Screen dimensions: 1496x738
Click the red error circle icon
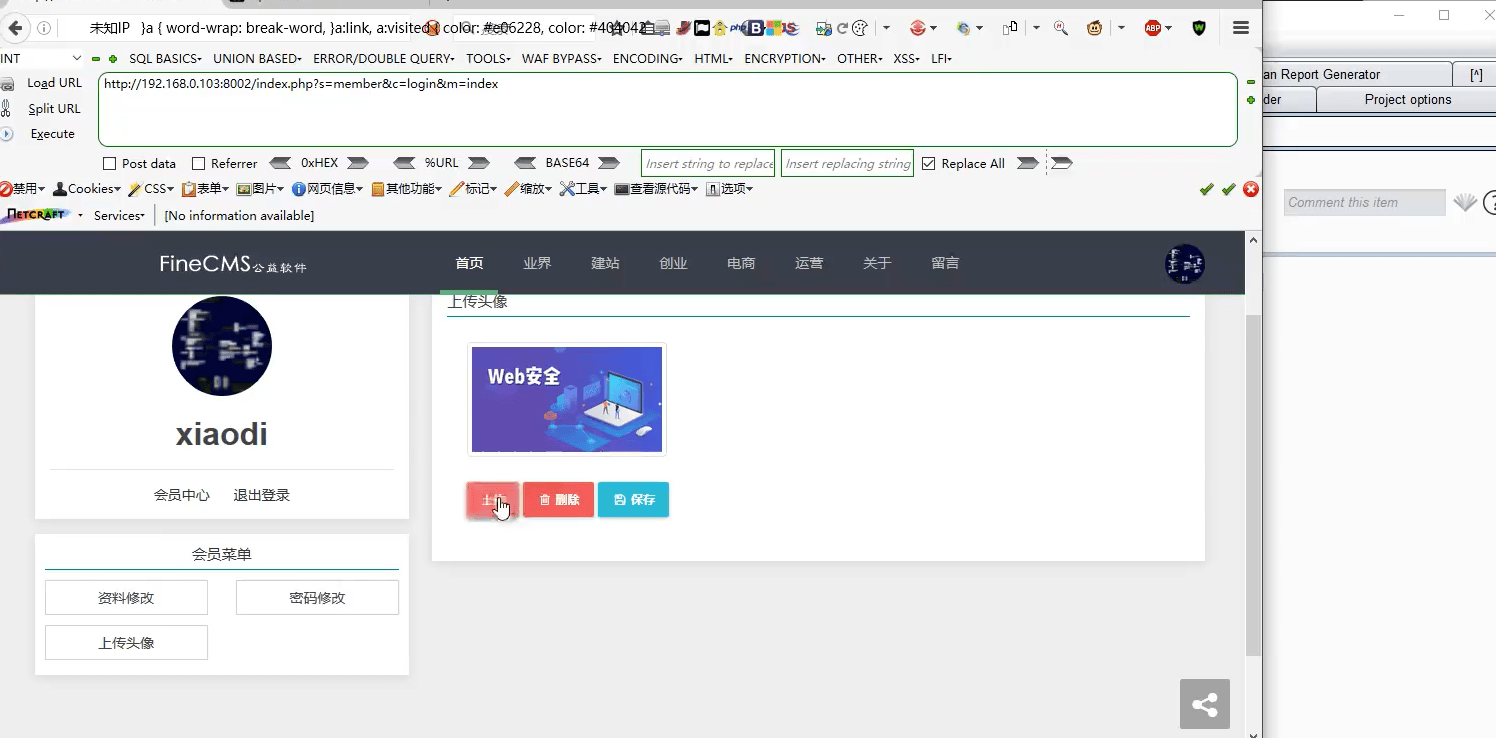click(x=1250, y=189)
